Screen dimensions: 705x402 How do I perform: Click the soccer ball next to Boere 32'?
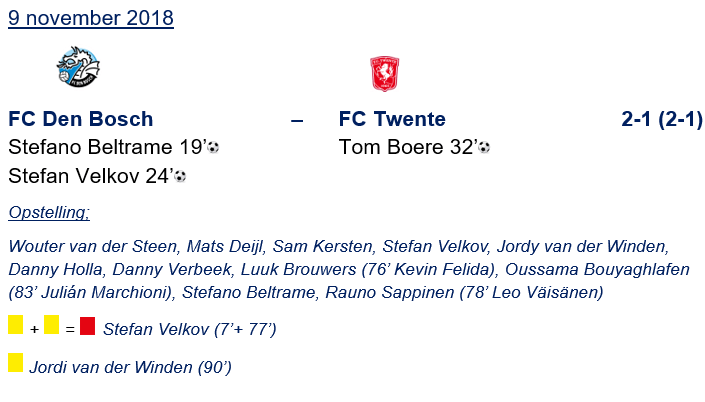484,148
